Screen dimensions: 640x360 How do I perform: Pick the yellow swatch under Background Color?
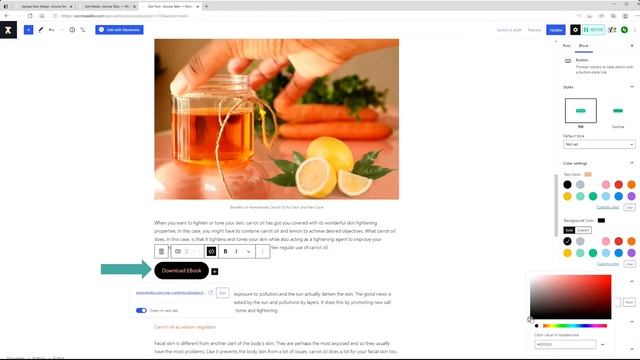pos(567,253)
